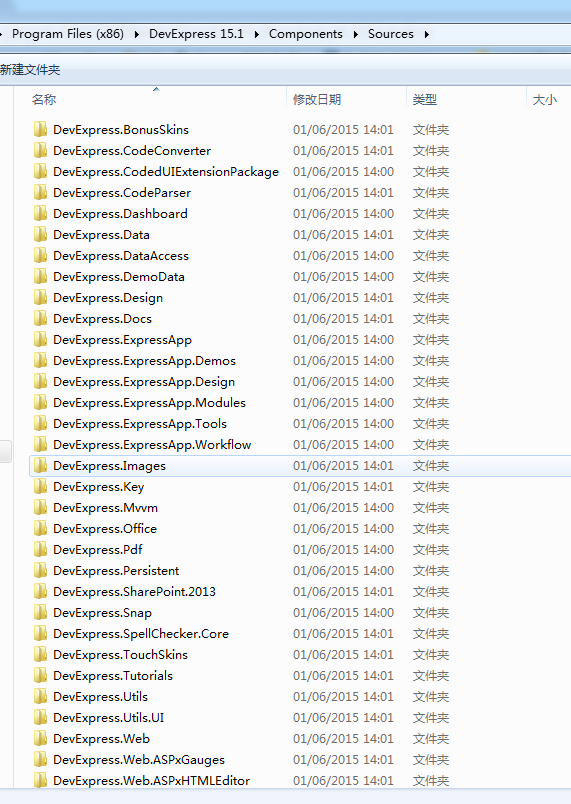The image size is (571, 804).
Task: Select DevExpress.Utils folder name
Action: [100, 697]
